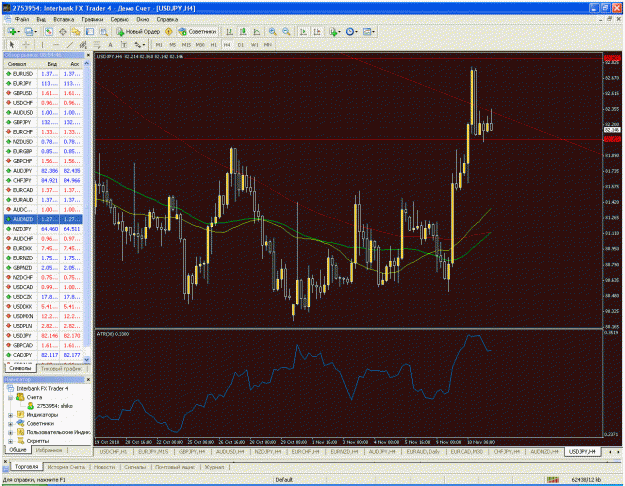Open the Сервис menu
The width and height of the screenshot is (625, 486).
click(x=120, y=19)
